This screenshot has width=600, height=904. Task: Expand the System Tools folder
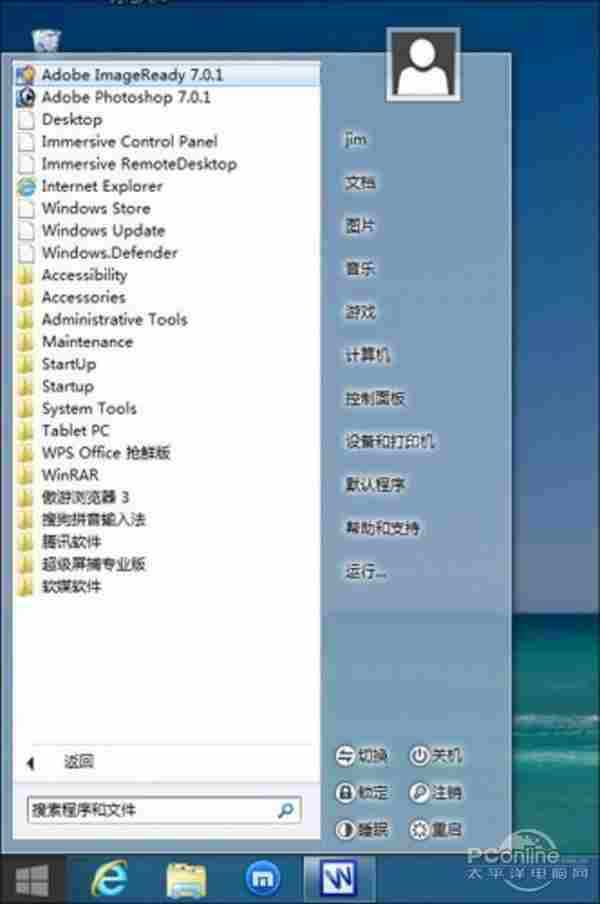pos(89,408)
